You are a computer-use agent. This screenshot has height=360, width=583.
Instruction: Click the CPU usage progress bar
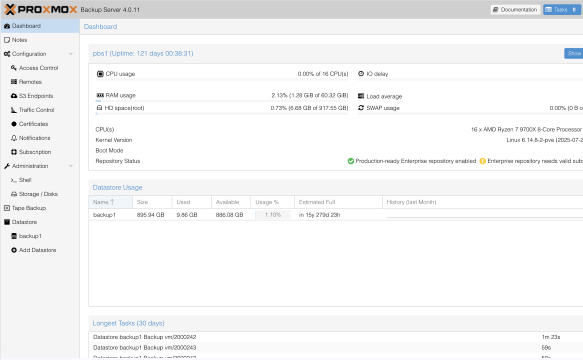coord(222,80)
